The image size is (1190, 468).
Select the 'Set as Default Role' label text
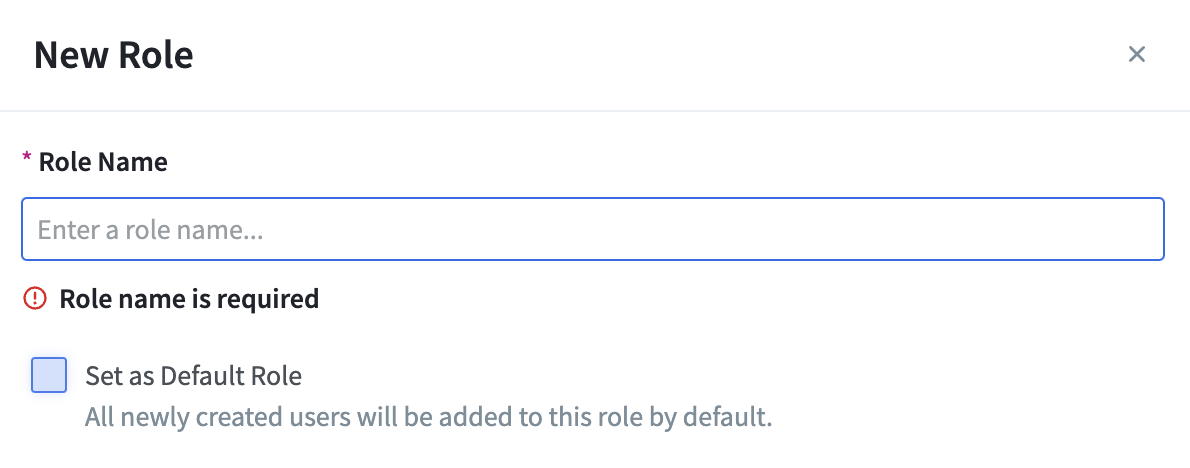tap(194, 375)
